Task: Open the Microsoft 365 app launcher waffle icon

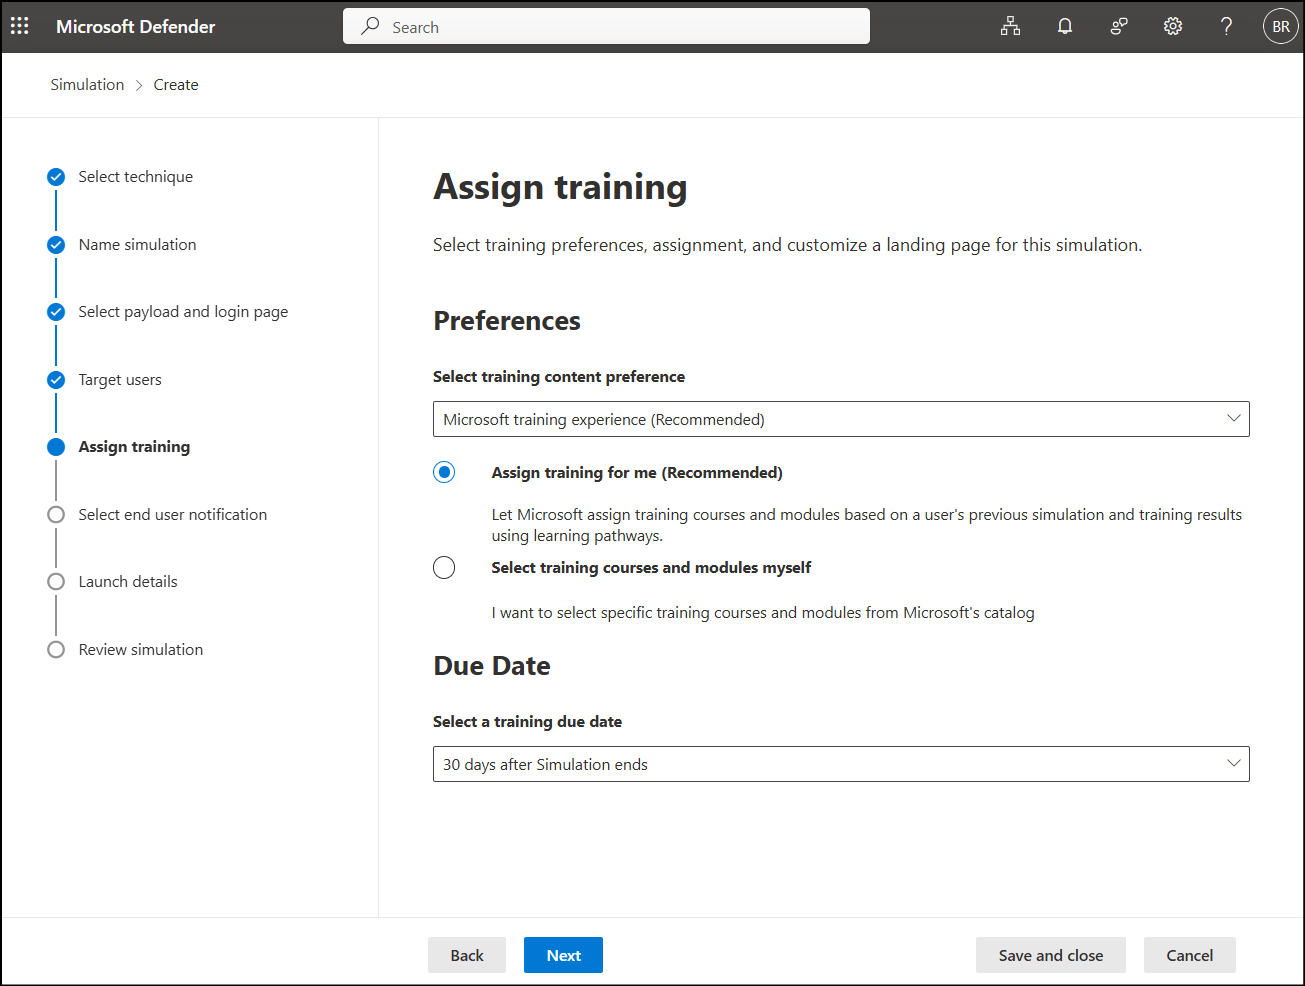Action: coord(19,26)
